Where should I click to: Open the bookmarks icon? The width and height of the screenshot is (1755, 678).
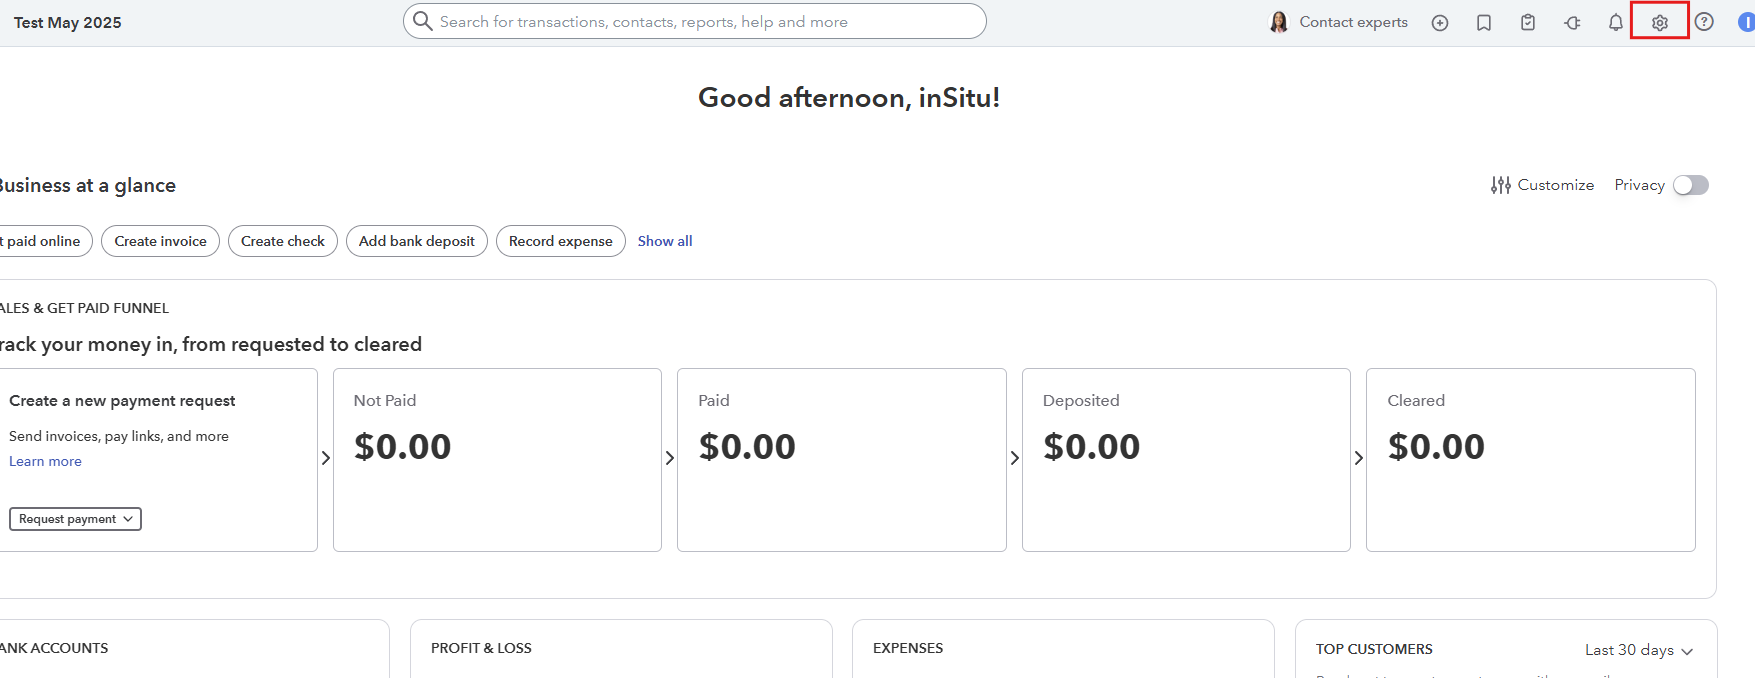[x=1484, y=23]
